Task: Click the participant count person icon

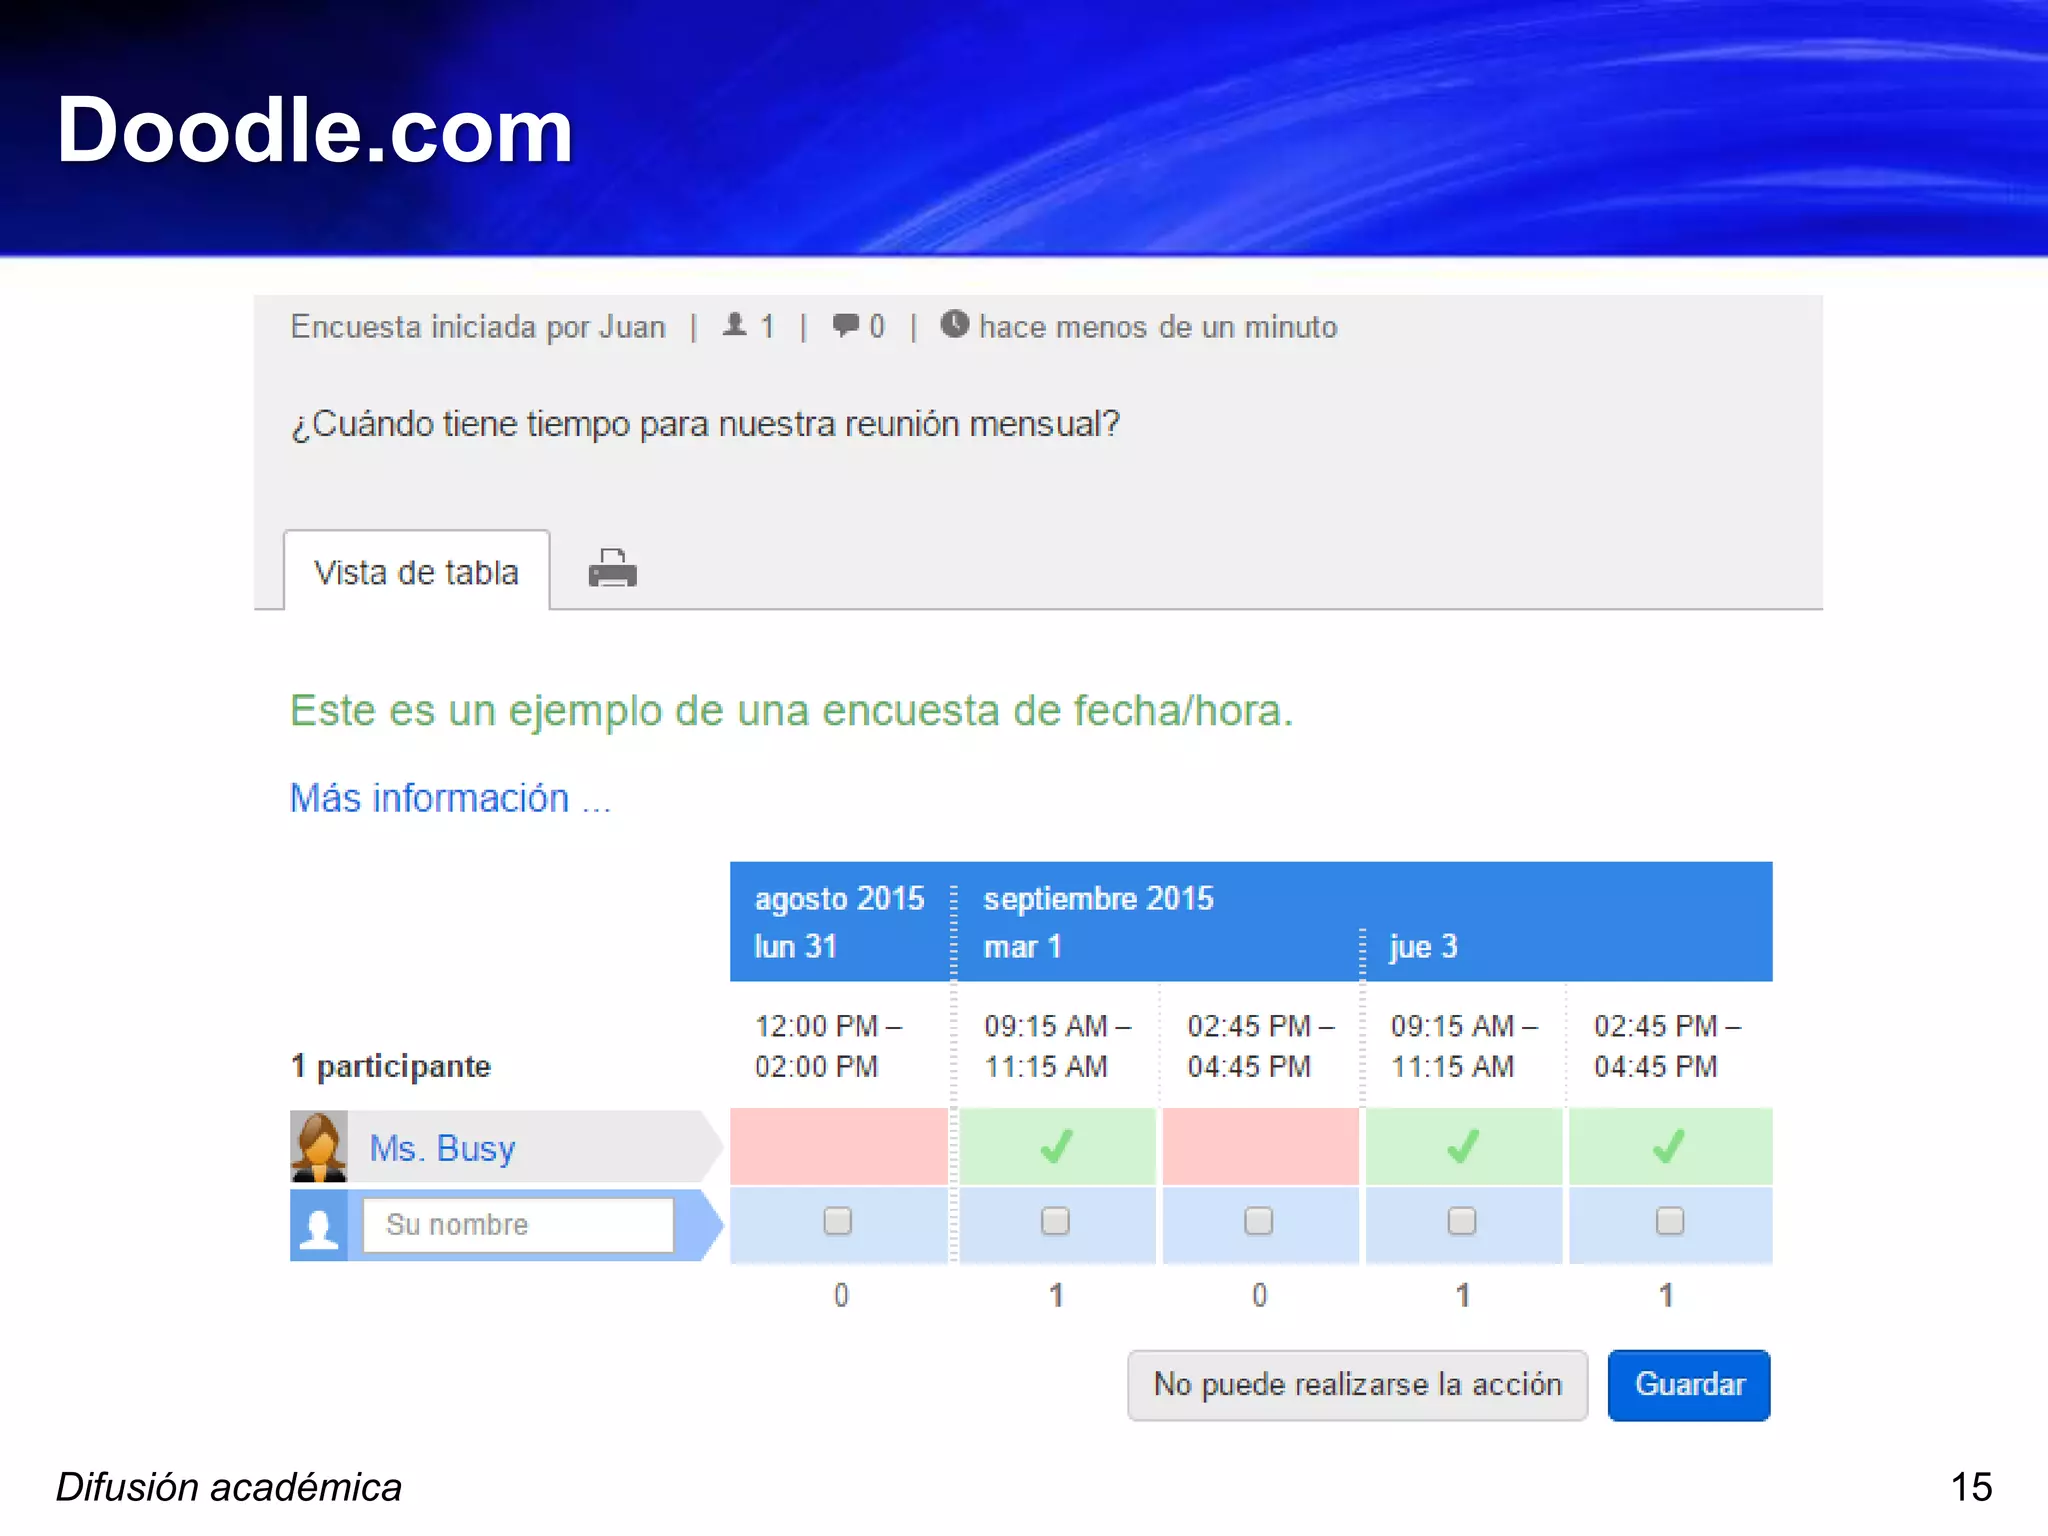Action: (734, 324)
